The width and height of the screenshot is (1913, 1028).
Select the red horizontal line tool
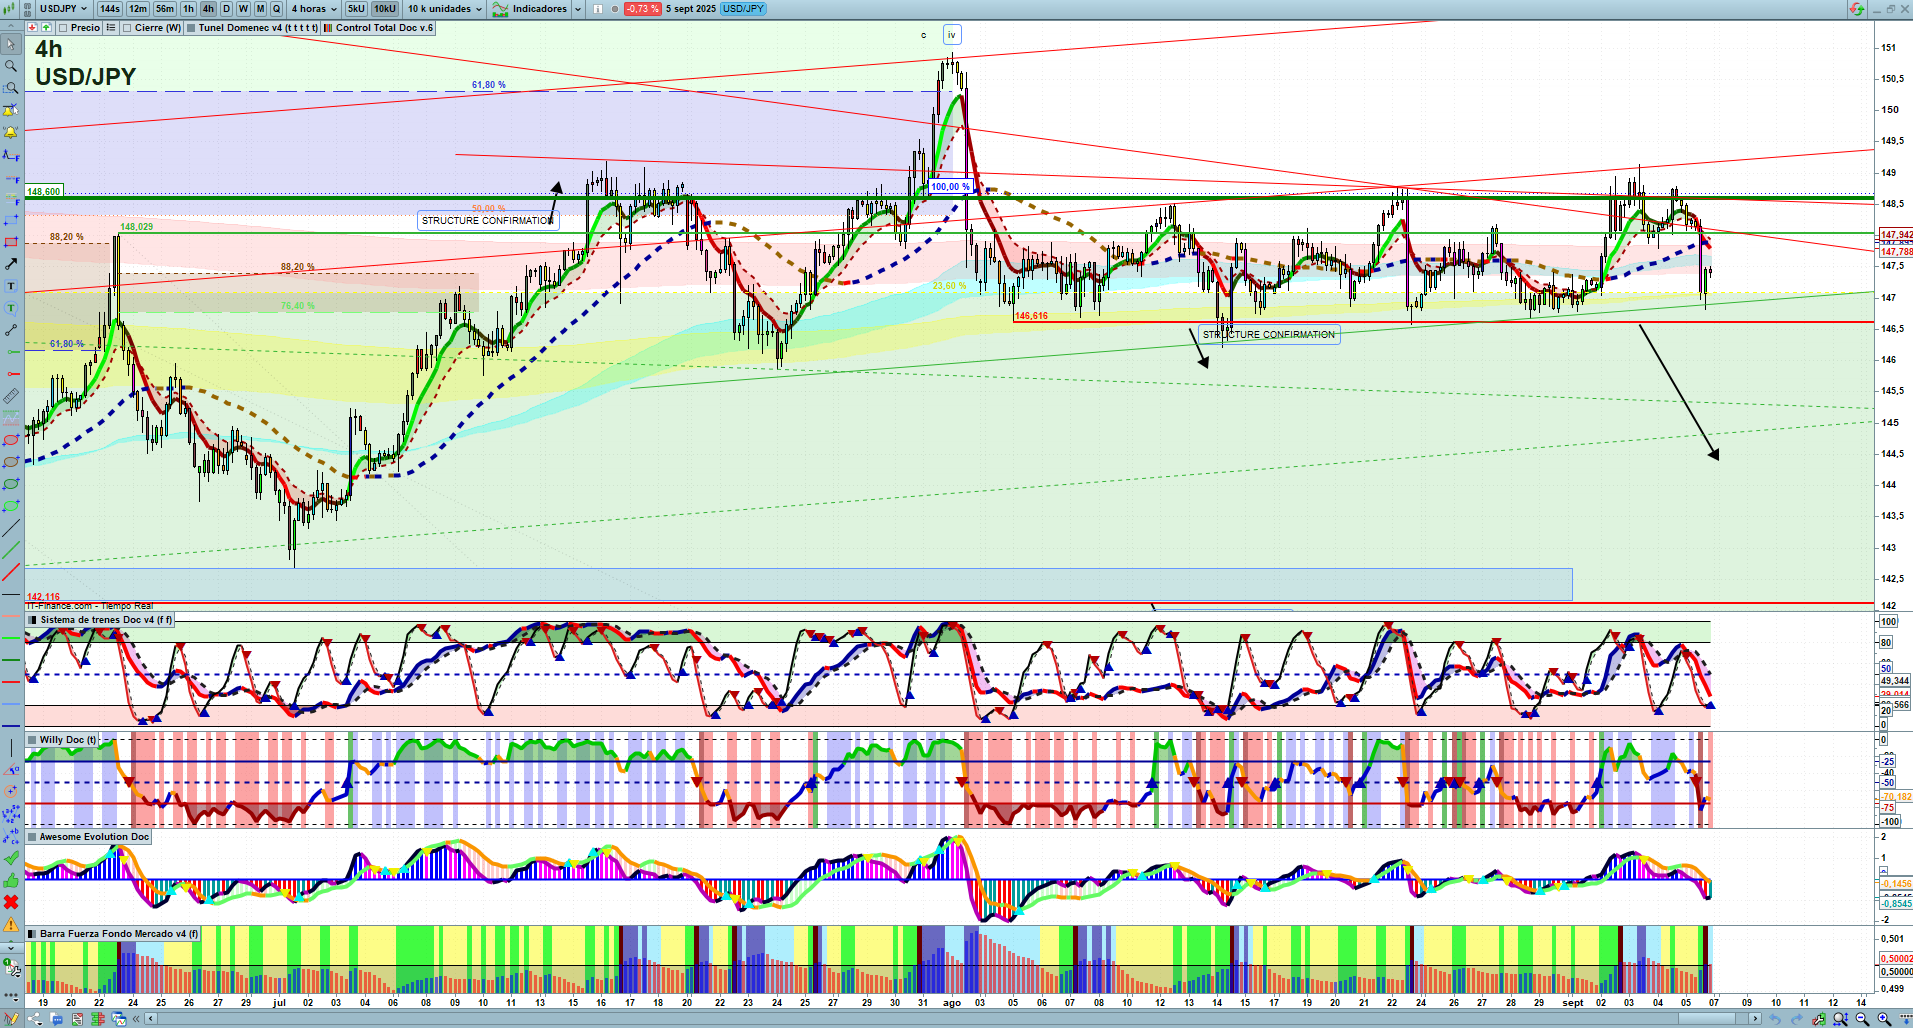click(x=11, y=681)
